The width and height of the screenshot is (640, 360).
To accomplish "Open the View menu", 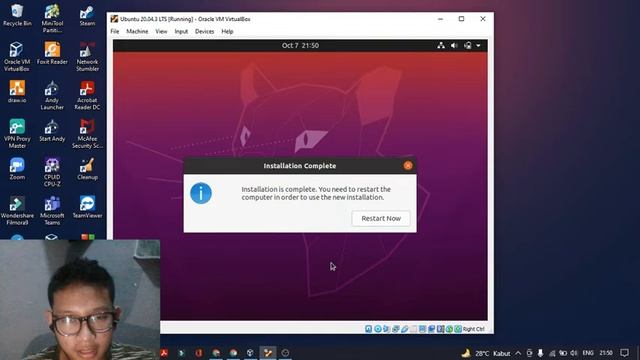I will [x=161, y=31].
